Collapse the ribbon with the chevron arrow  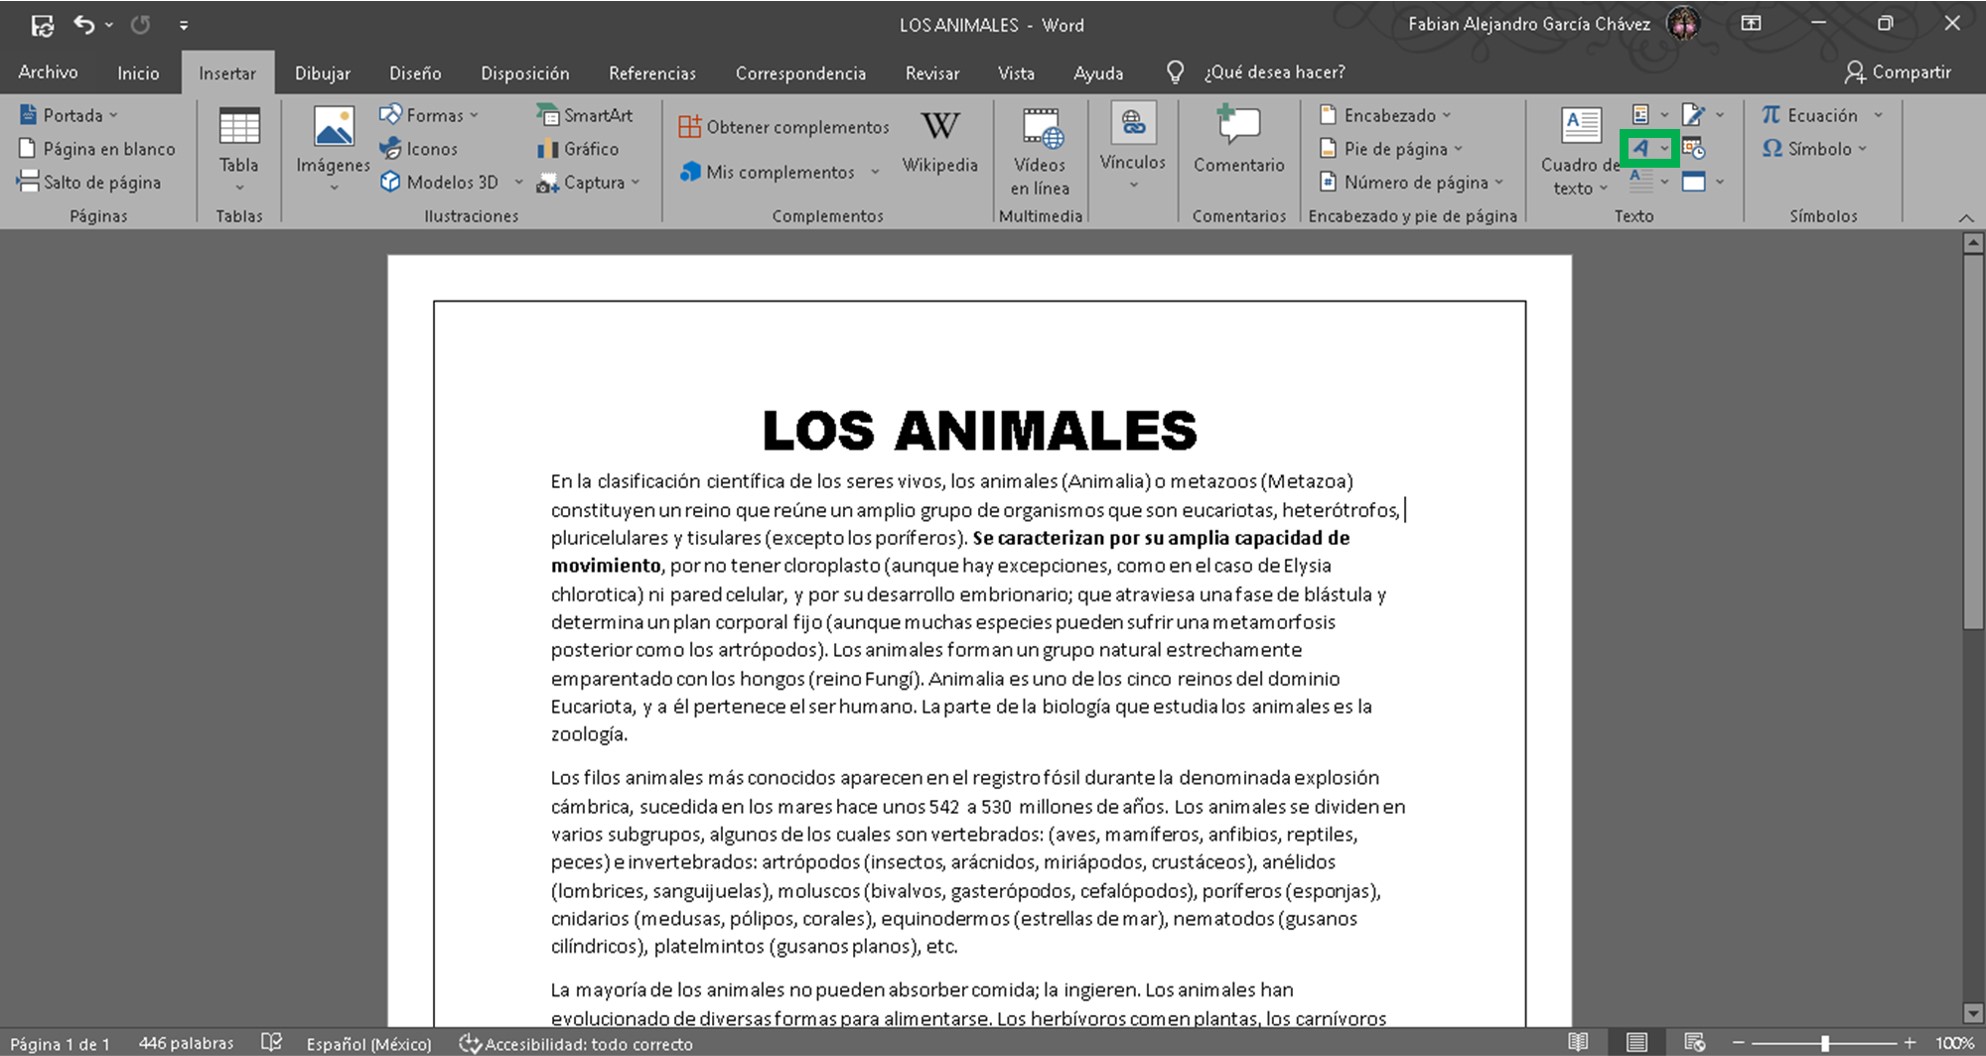tap(1965, 217)
